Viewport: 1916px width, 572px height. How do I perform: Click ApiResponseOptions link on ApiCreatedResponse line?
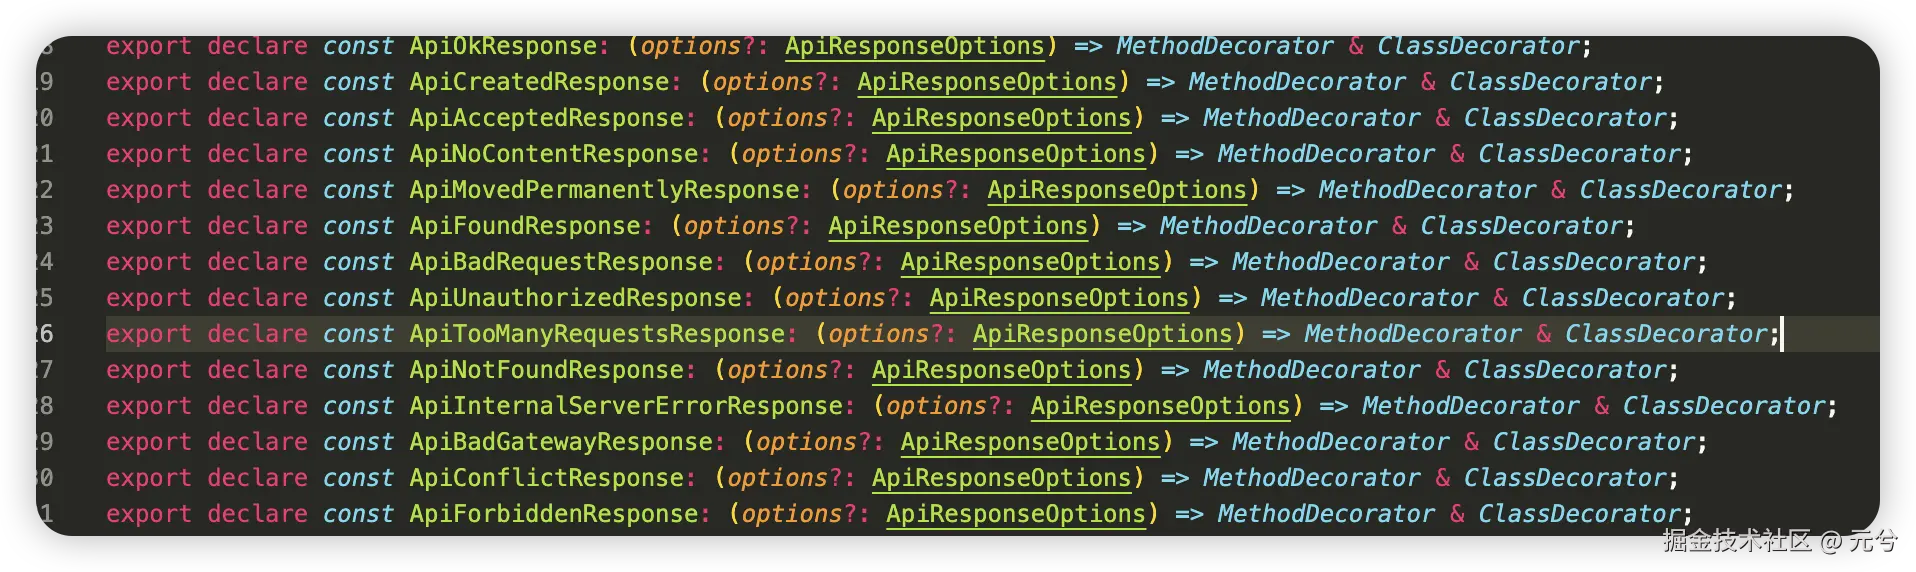[x=986, y=82]
